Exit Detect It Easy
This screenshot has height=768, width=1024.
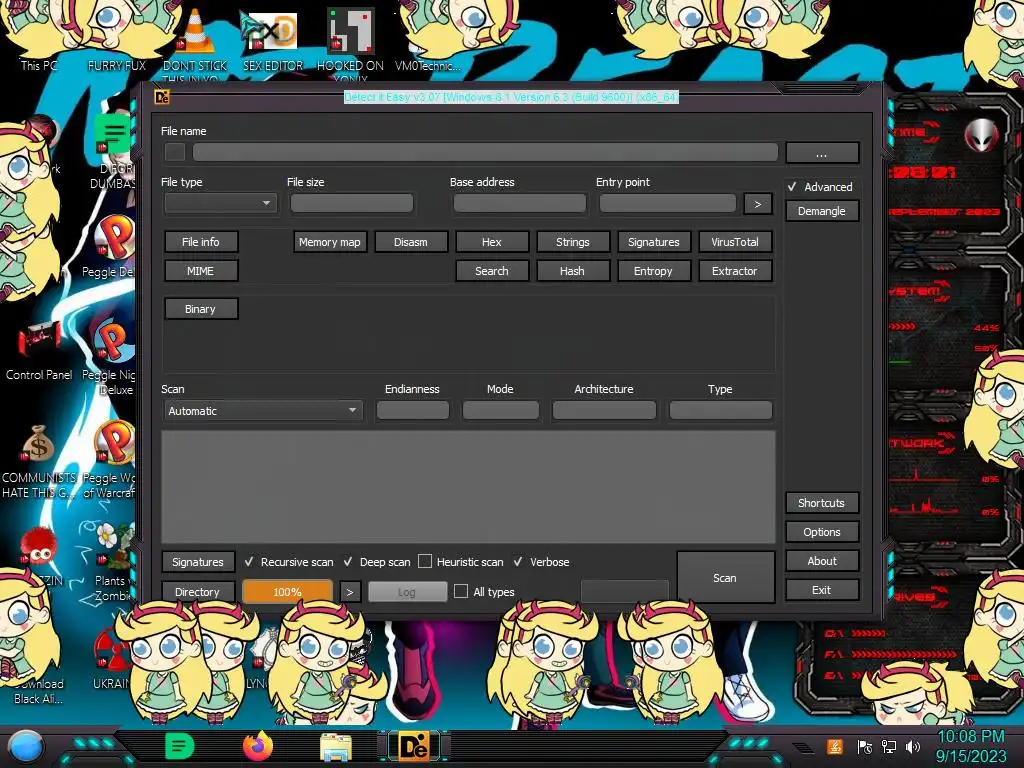click(822, 590)
